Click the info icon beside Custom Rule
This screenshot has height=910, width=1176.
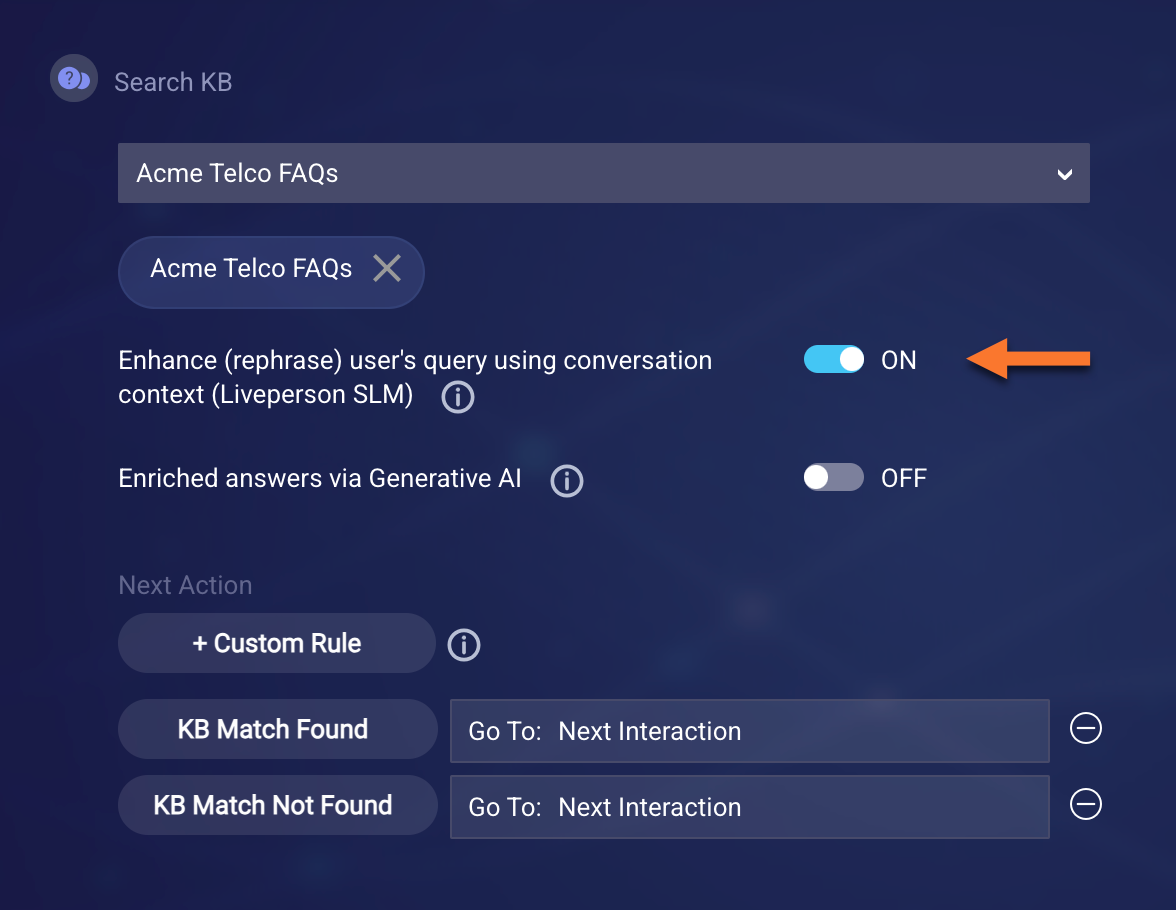(x=464, y=645)
